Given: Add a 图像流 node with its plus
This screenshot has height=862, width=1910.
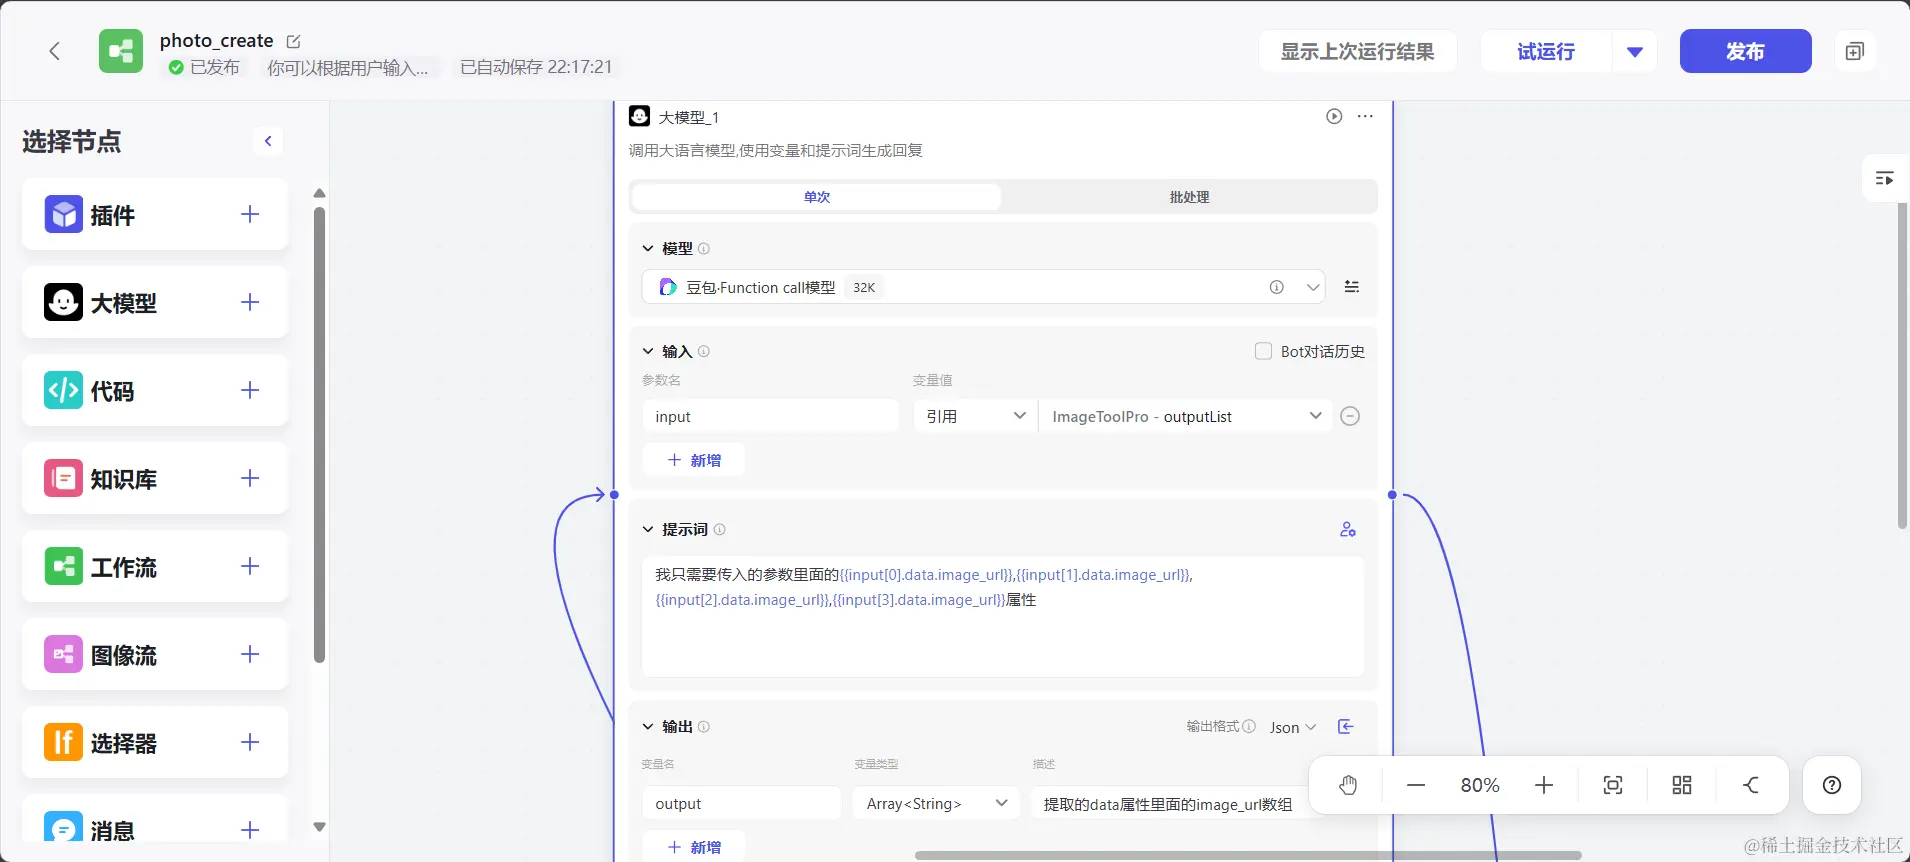Looking at the screenshot, I should tap(250, 654).
